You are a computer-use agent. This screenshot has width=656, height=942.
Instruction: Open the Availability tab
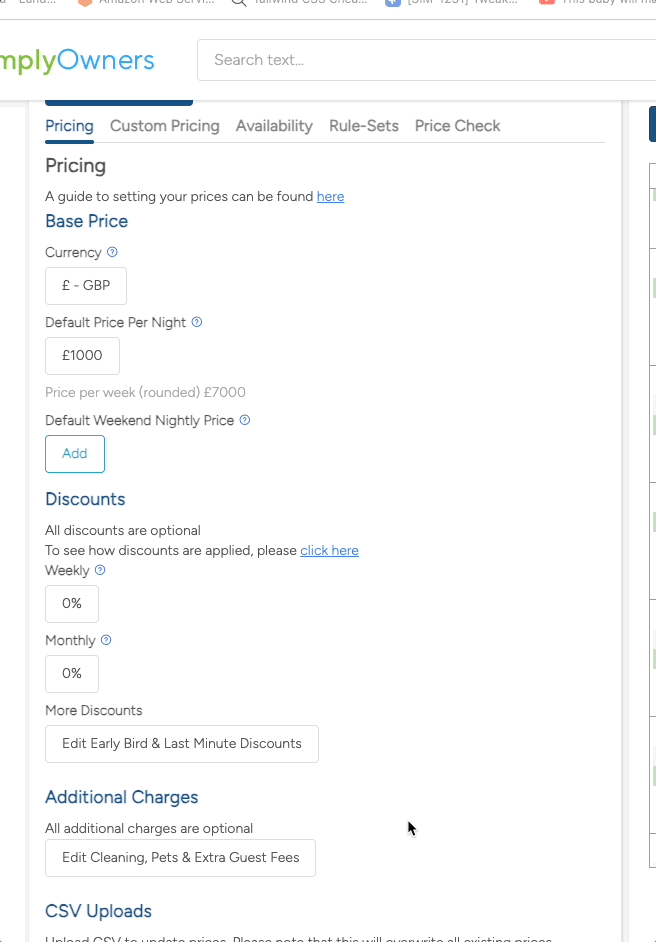click(274, 125)
